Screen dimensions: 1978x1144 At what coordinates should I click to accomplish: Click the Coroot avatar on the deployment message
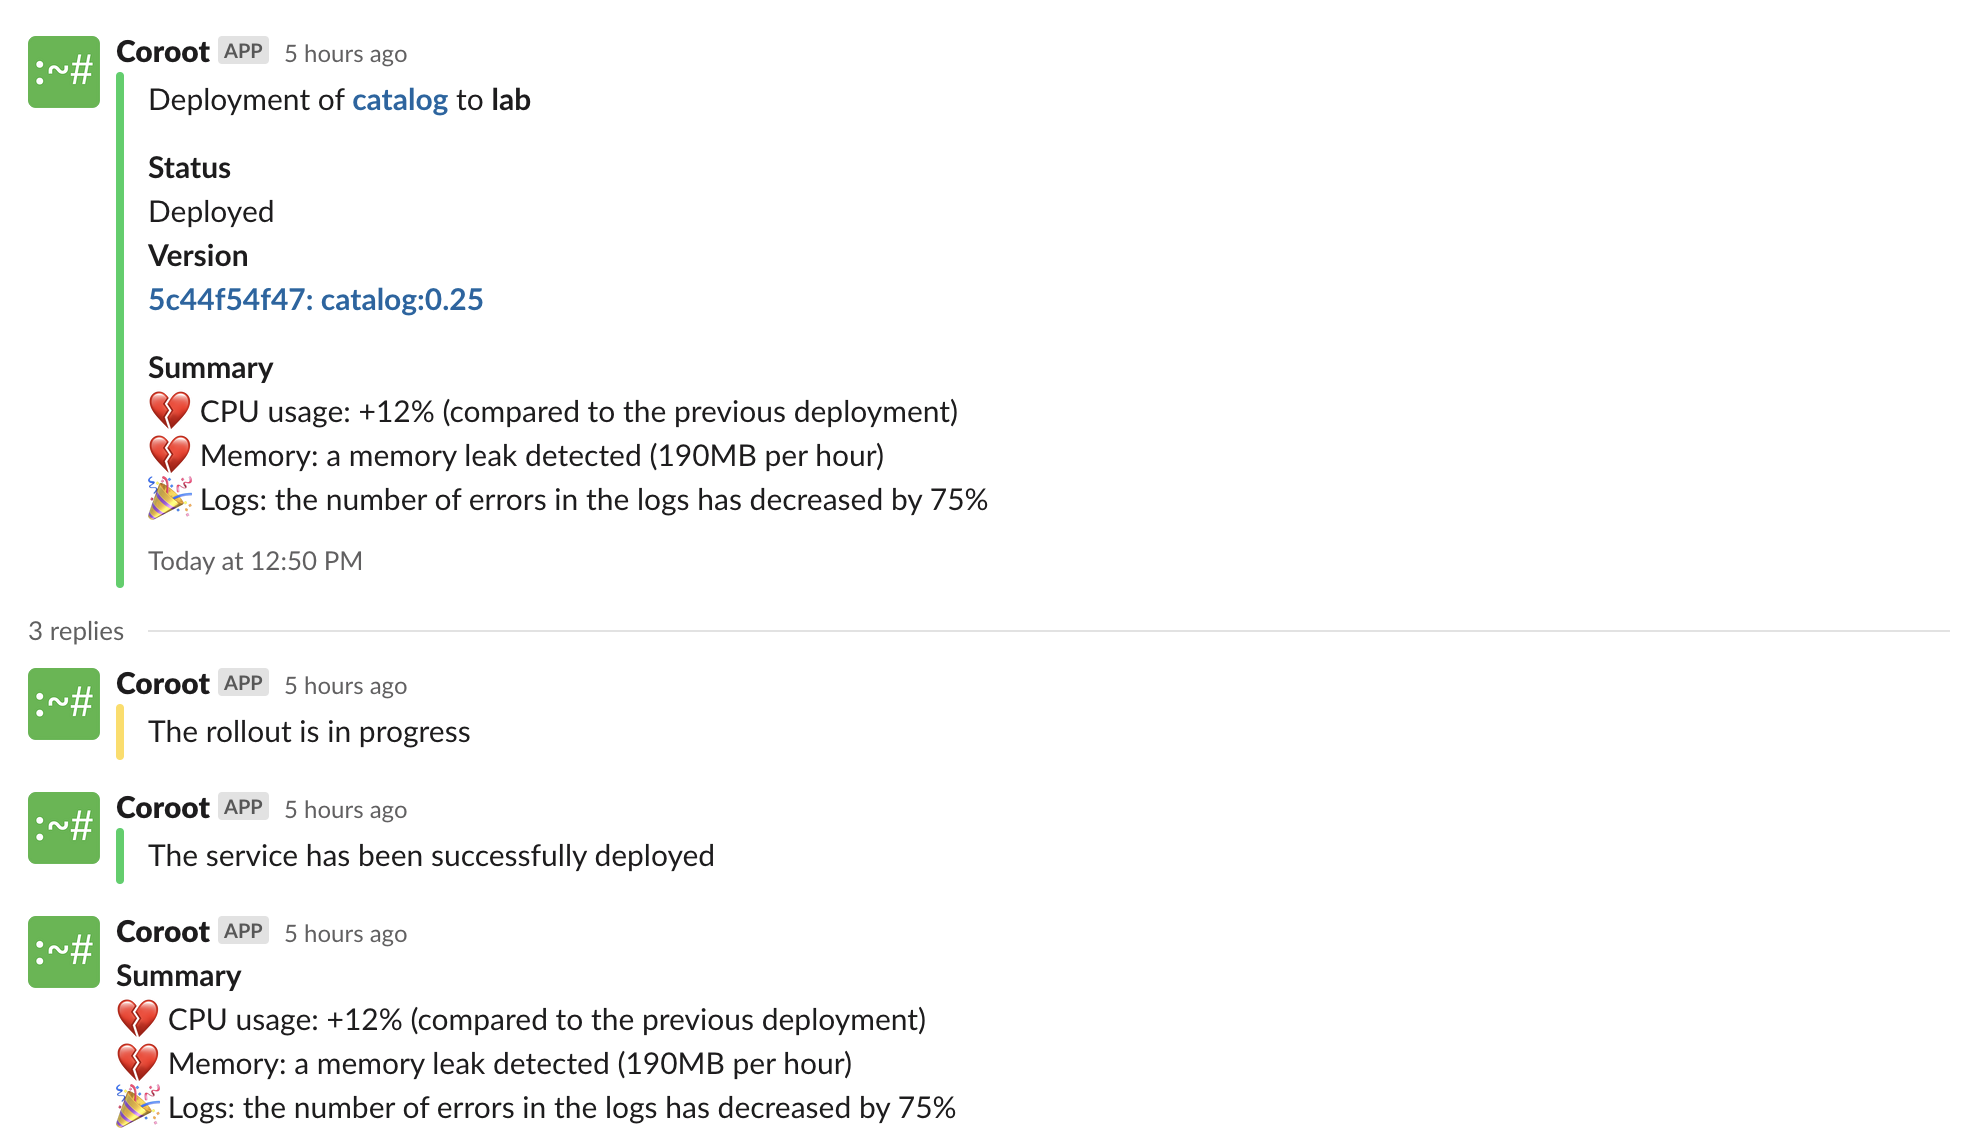click(64, 72)
